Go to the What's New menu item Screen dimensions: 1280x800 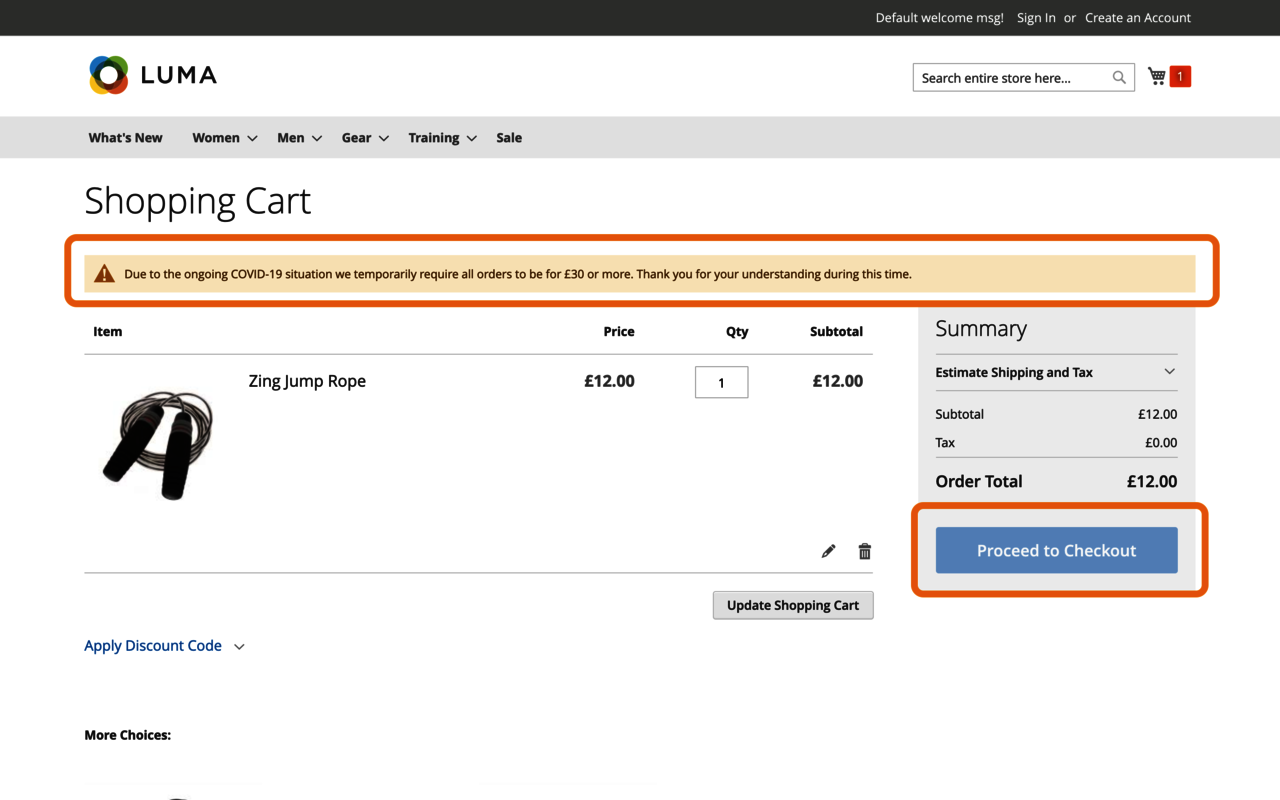pos(125,138)
